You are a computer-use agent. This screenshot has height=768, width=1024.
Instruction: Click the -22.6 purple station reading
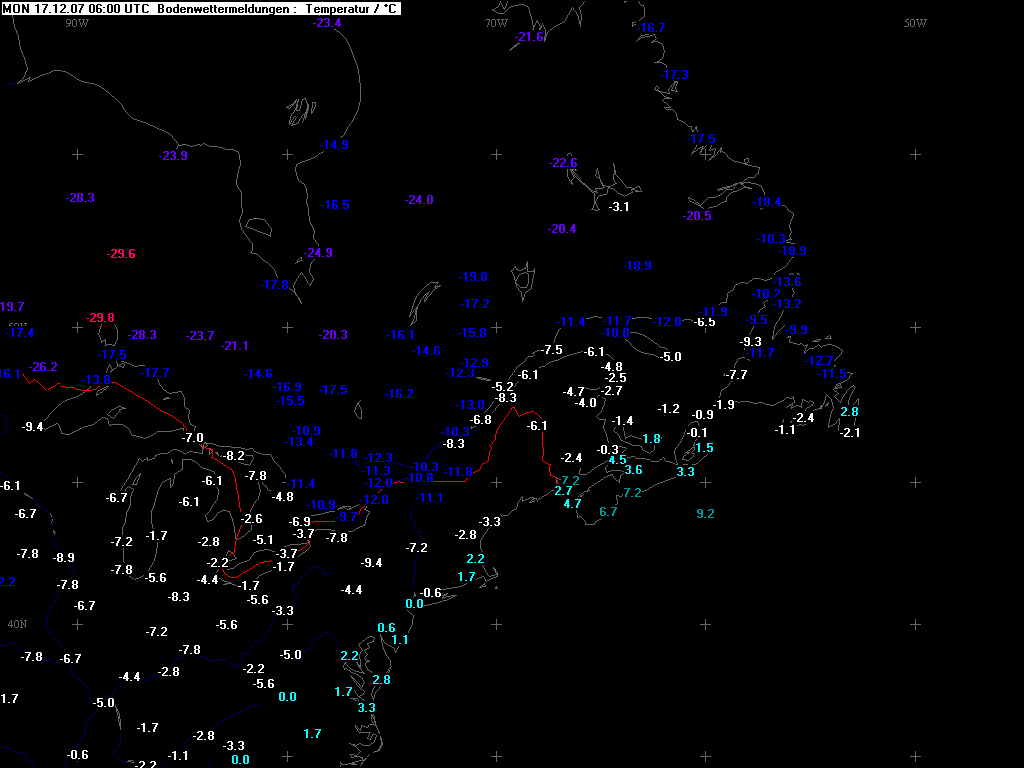(x=563, y=163)
